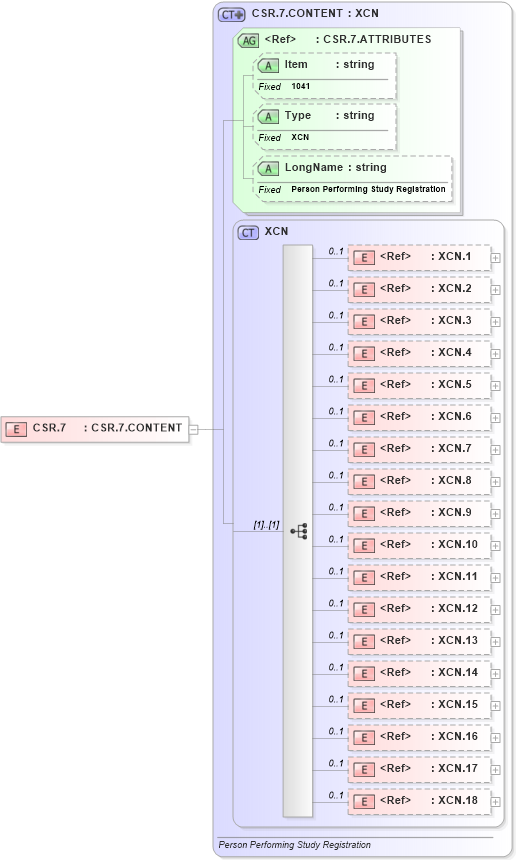Expand the XCN.2 element
Viewport: 516px width, 860px height.
[x=495, y=290]
